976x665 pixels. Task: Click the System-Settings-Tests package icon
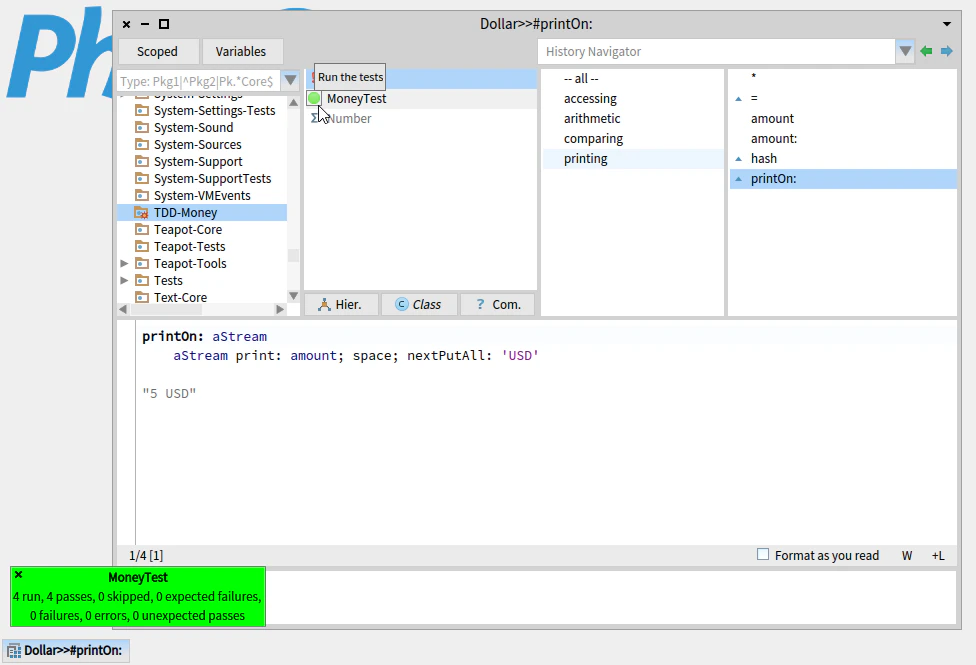[x=142, y=111]
